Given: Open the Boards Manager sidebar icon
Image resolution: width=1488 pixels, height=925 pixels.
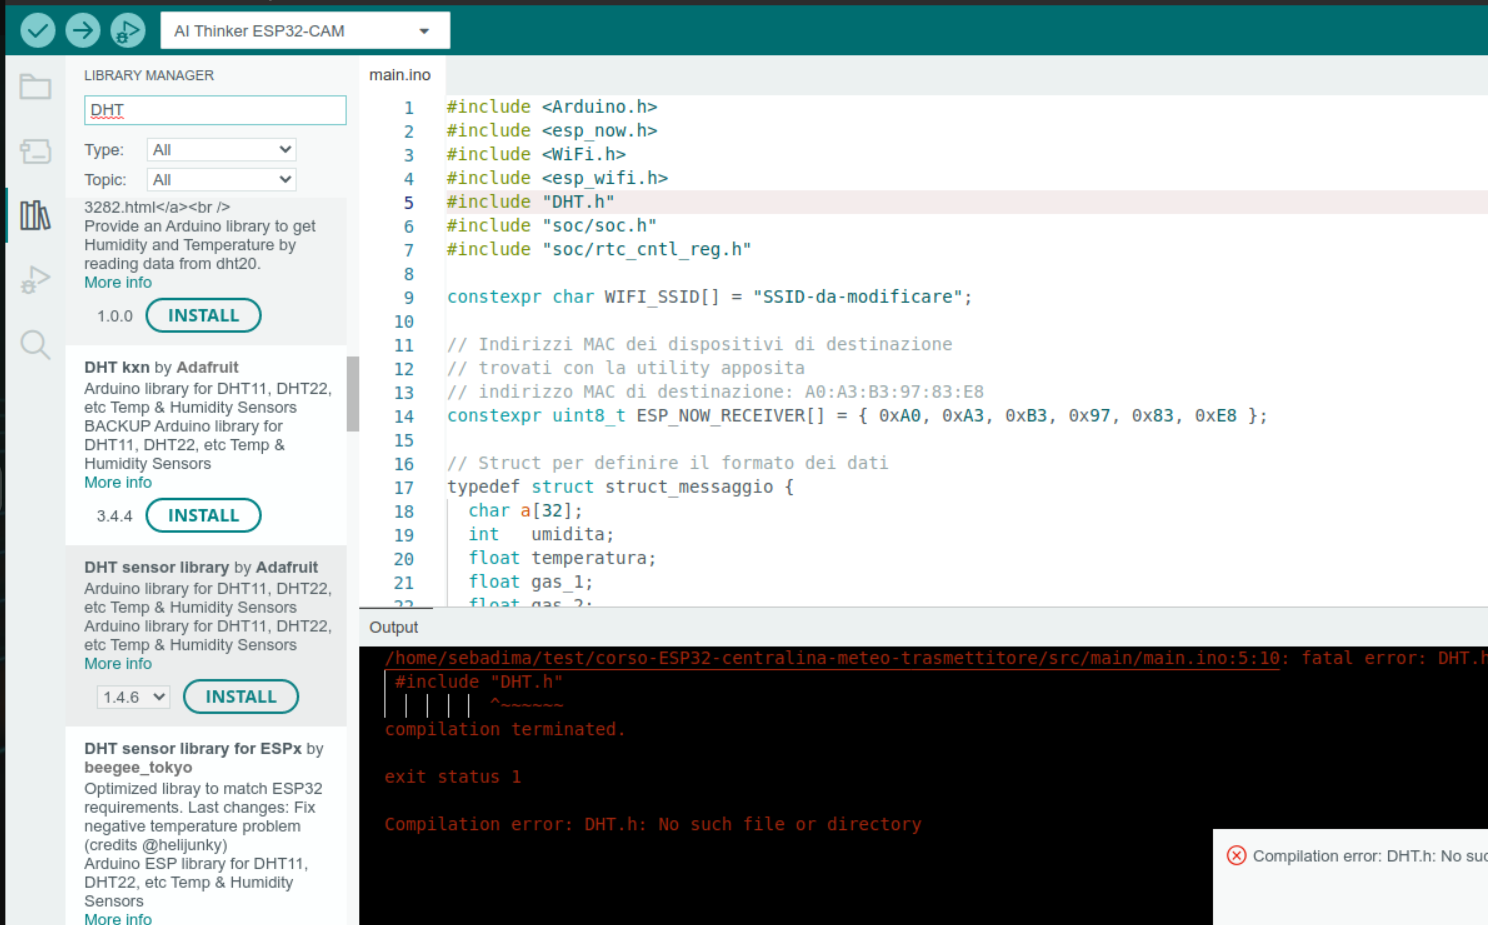Looking at the screenshot, I should pos(35,151).
